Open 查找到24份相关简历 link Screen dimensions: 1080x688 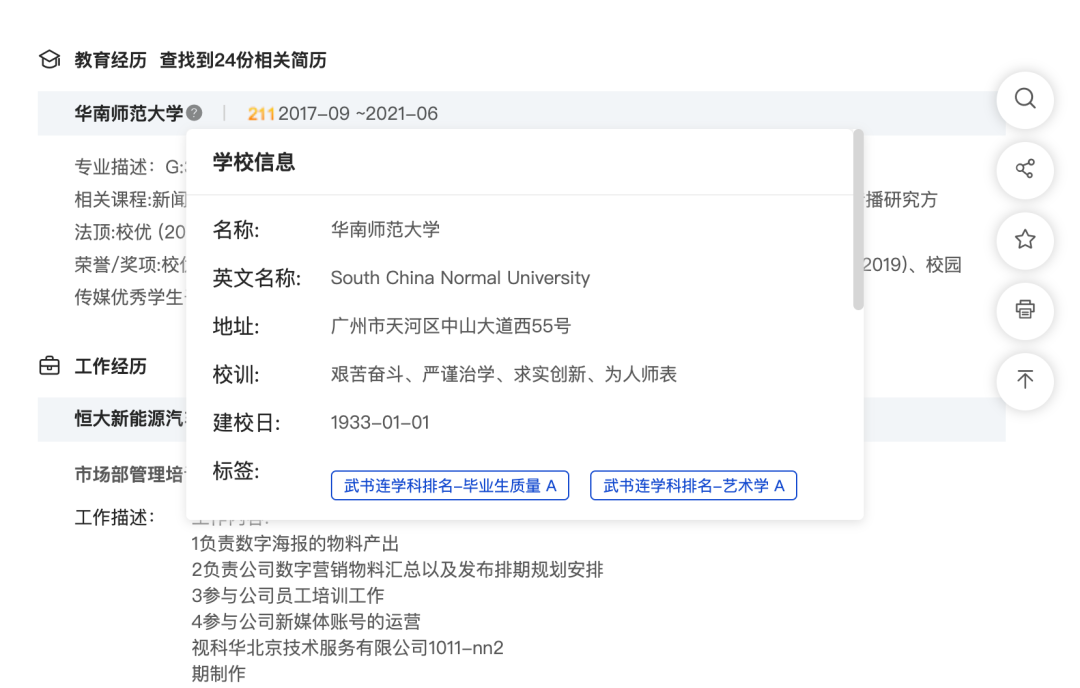pos(243,61)
